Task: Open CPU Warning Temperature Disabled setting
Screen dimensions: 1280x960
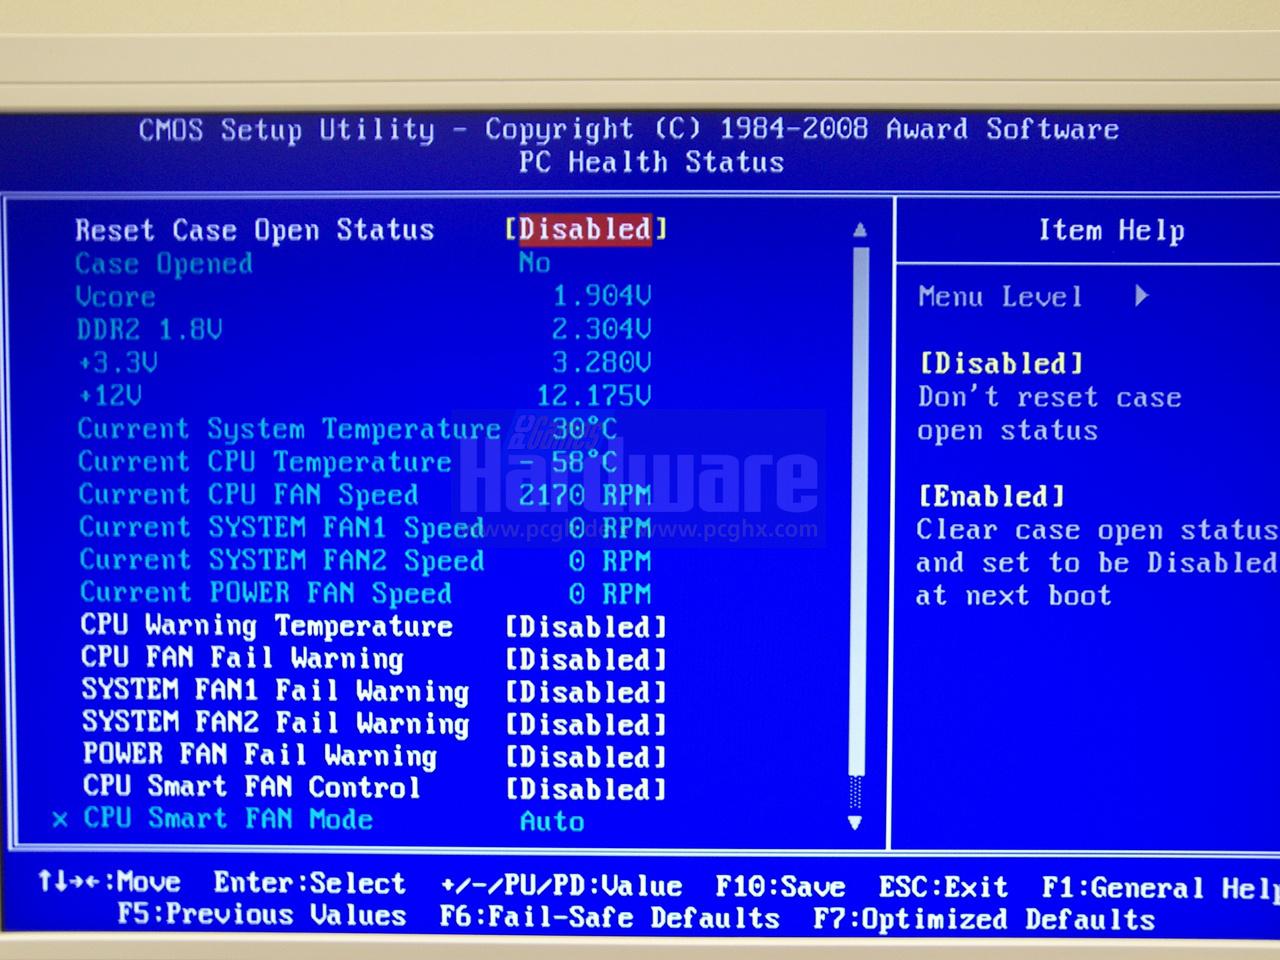Action: pyautogui.click(x=586, y=627)
